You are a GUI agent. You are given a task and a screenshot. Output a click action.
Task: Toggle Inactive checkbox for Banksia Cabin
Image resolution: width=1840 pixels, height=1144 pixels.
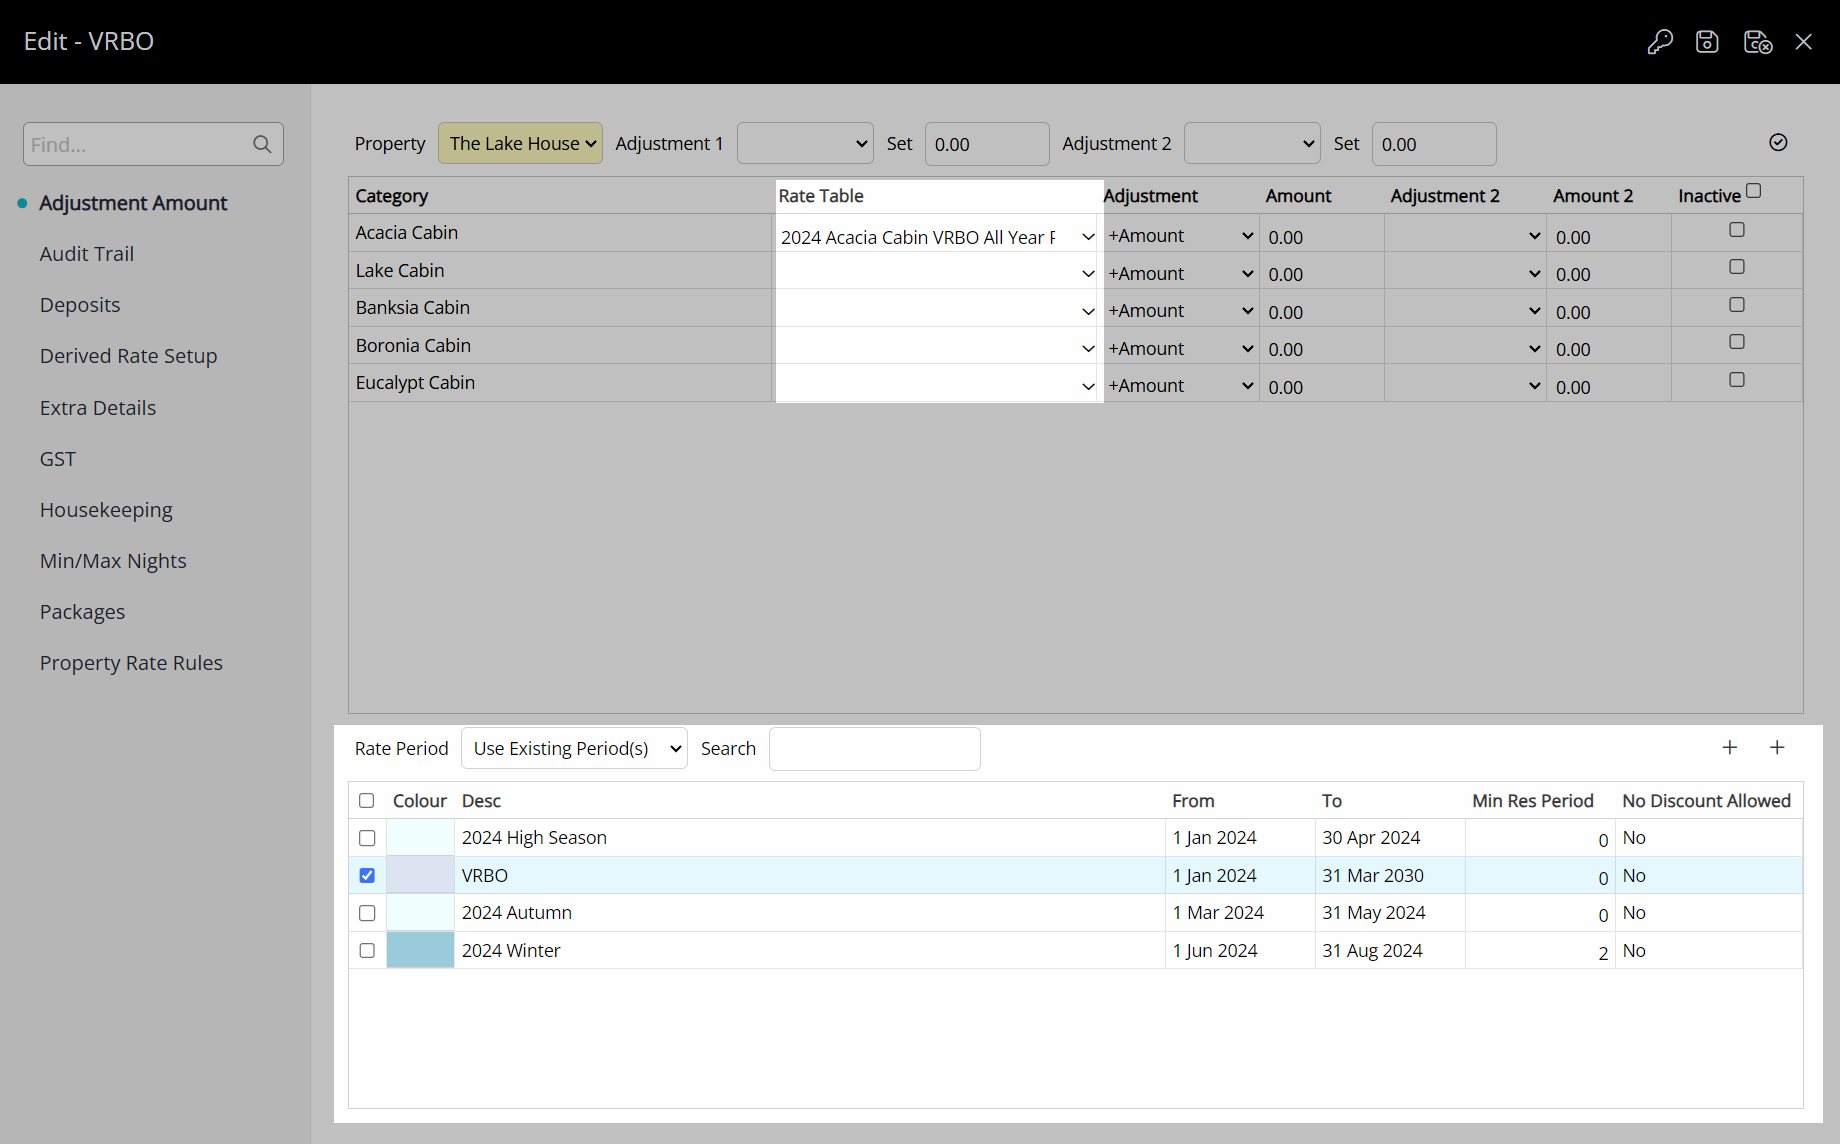point(1737,305)
